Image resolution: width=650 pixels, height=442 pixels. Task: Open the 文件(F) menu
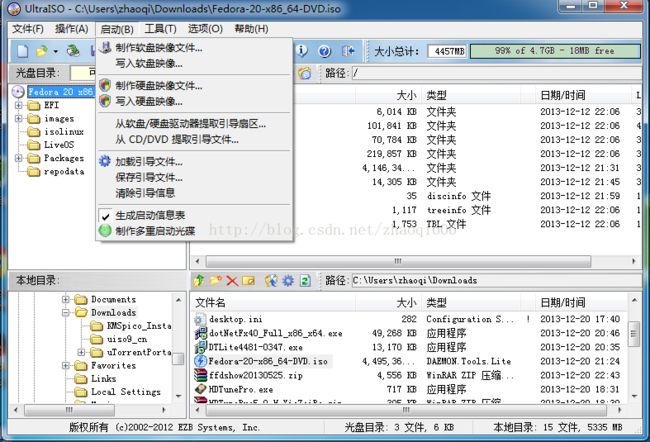tap(28, 29)
